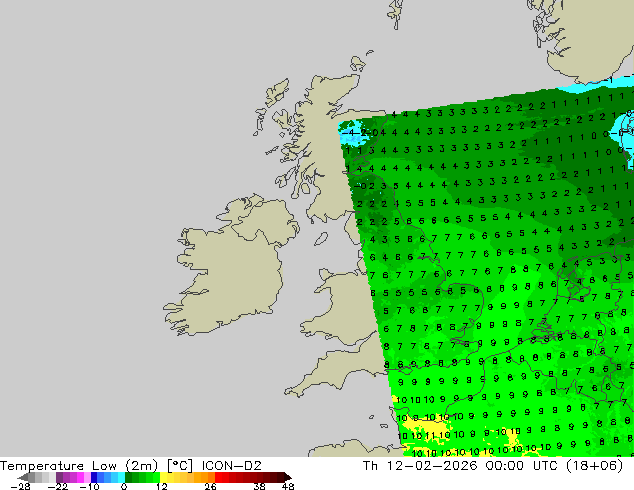
Task: Click the '26' legend label
Action: click(x=210, y=486)
